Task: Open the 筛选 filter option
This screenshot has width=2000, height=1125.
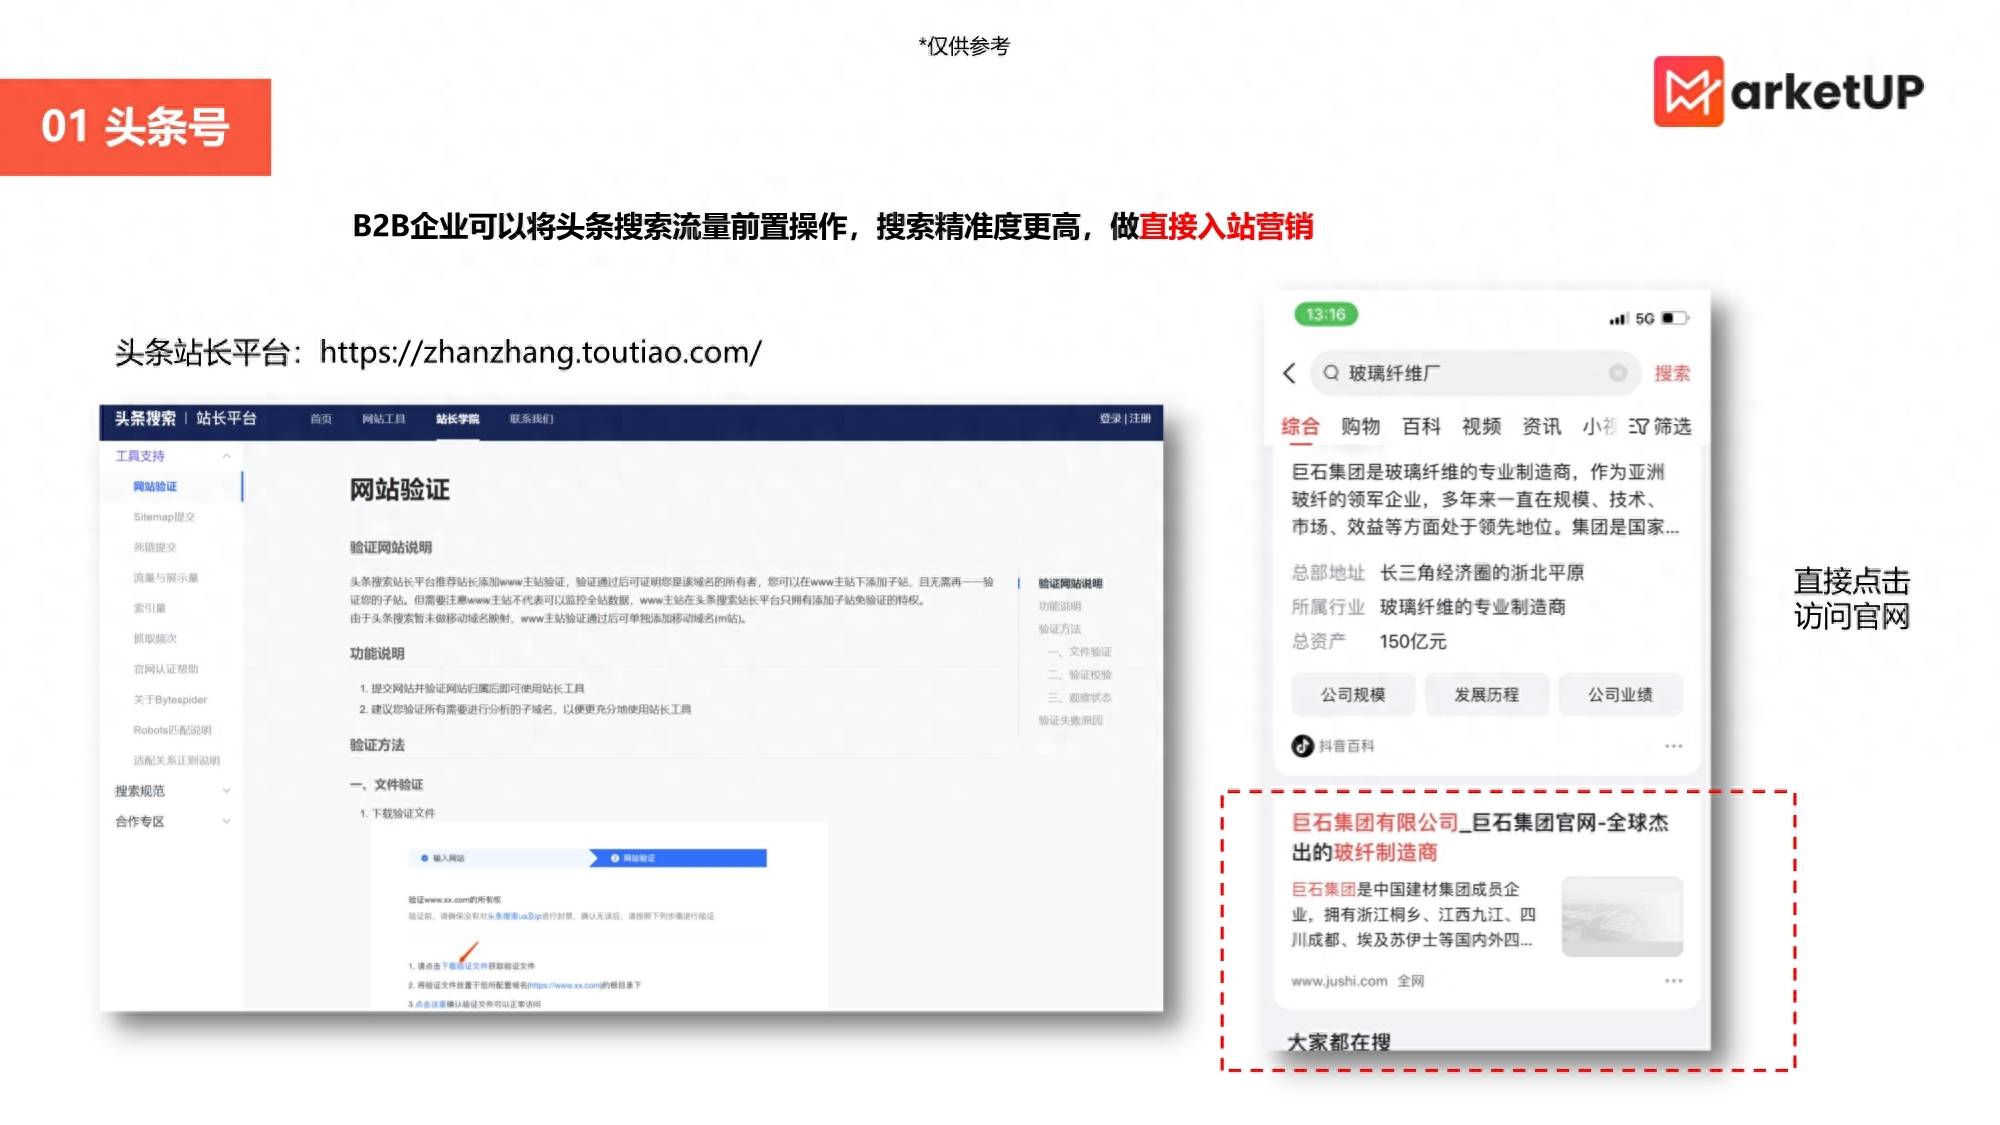Action: [x=1660, y=426]
